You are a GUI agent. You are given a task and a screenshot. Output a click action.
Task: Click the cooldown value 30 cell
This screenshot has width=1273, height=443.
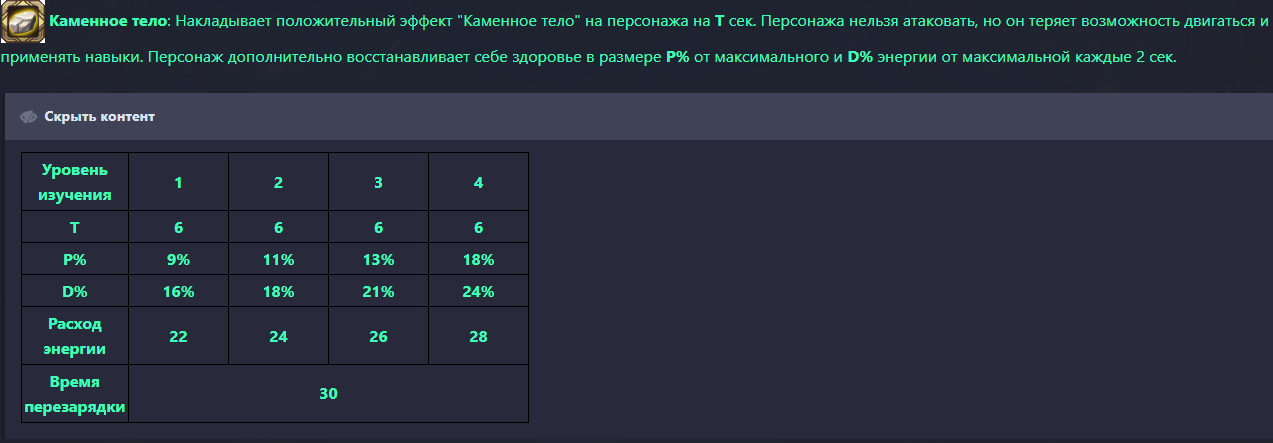(328, 394)
